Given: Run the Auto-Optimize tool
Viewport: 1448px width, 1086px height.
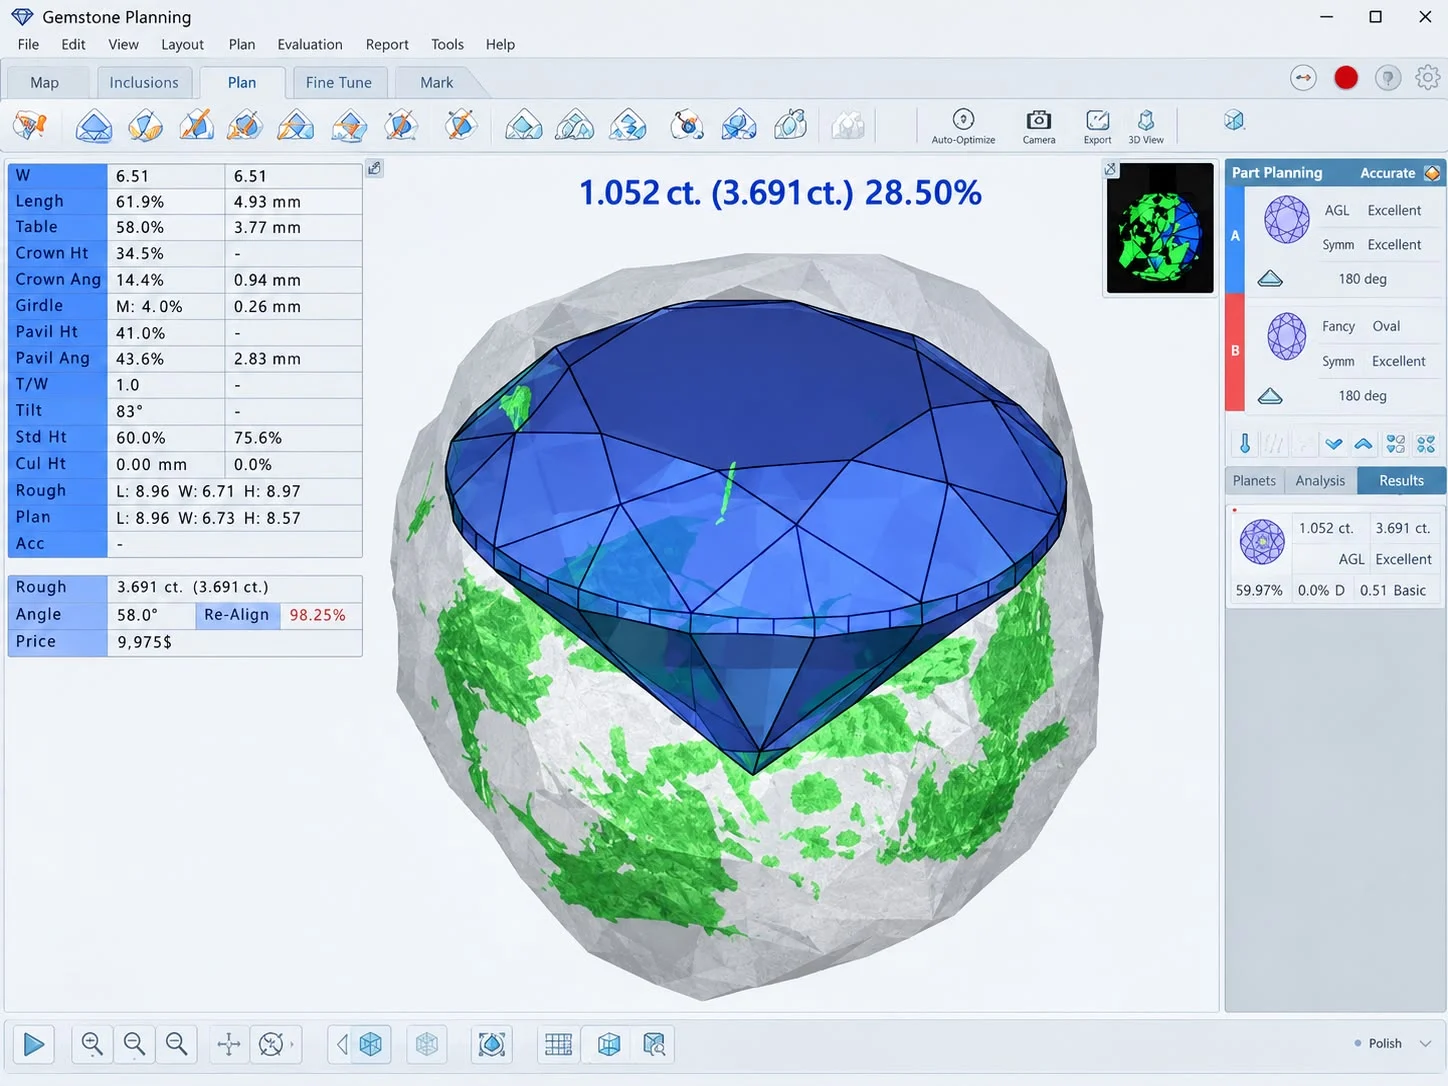Looking at the screenshot, I should point(963,126).
